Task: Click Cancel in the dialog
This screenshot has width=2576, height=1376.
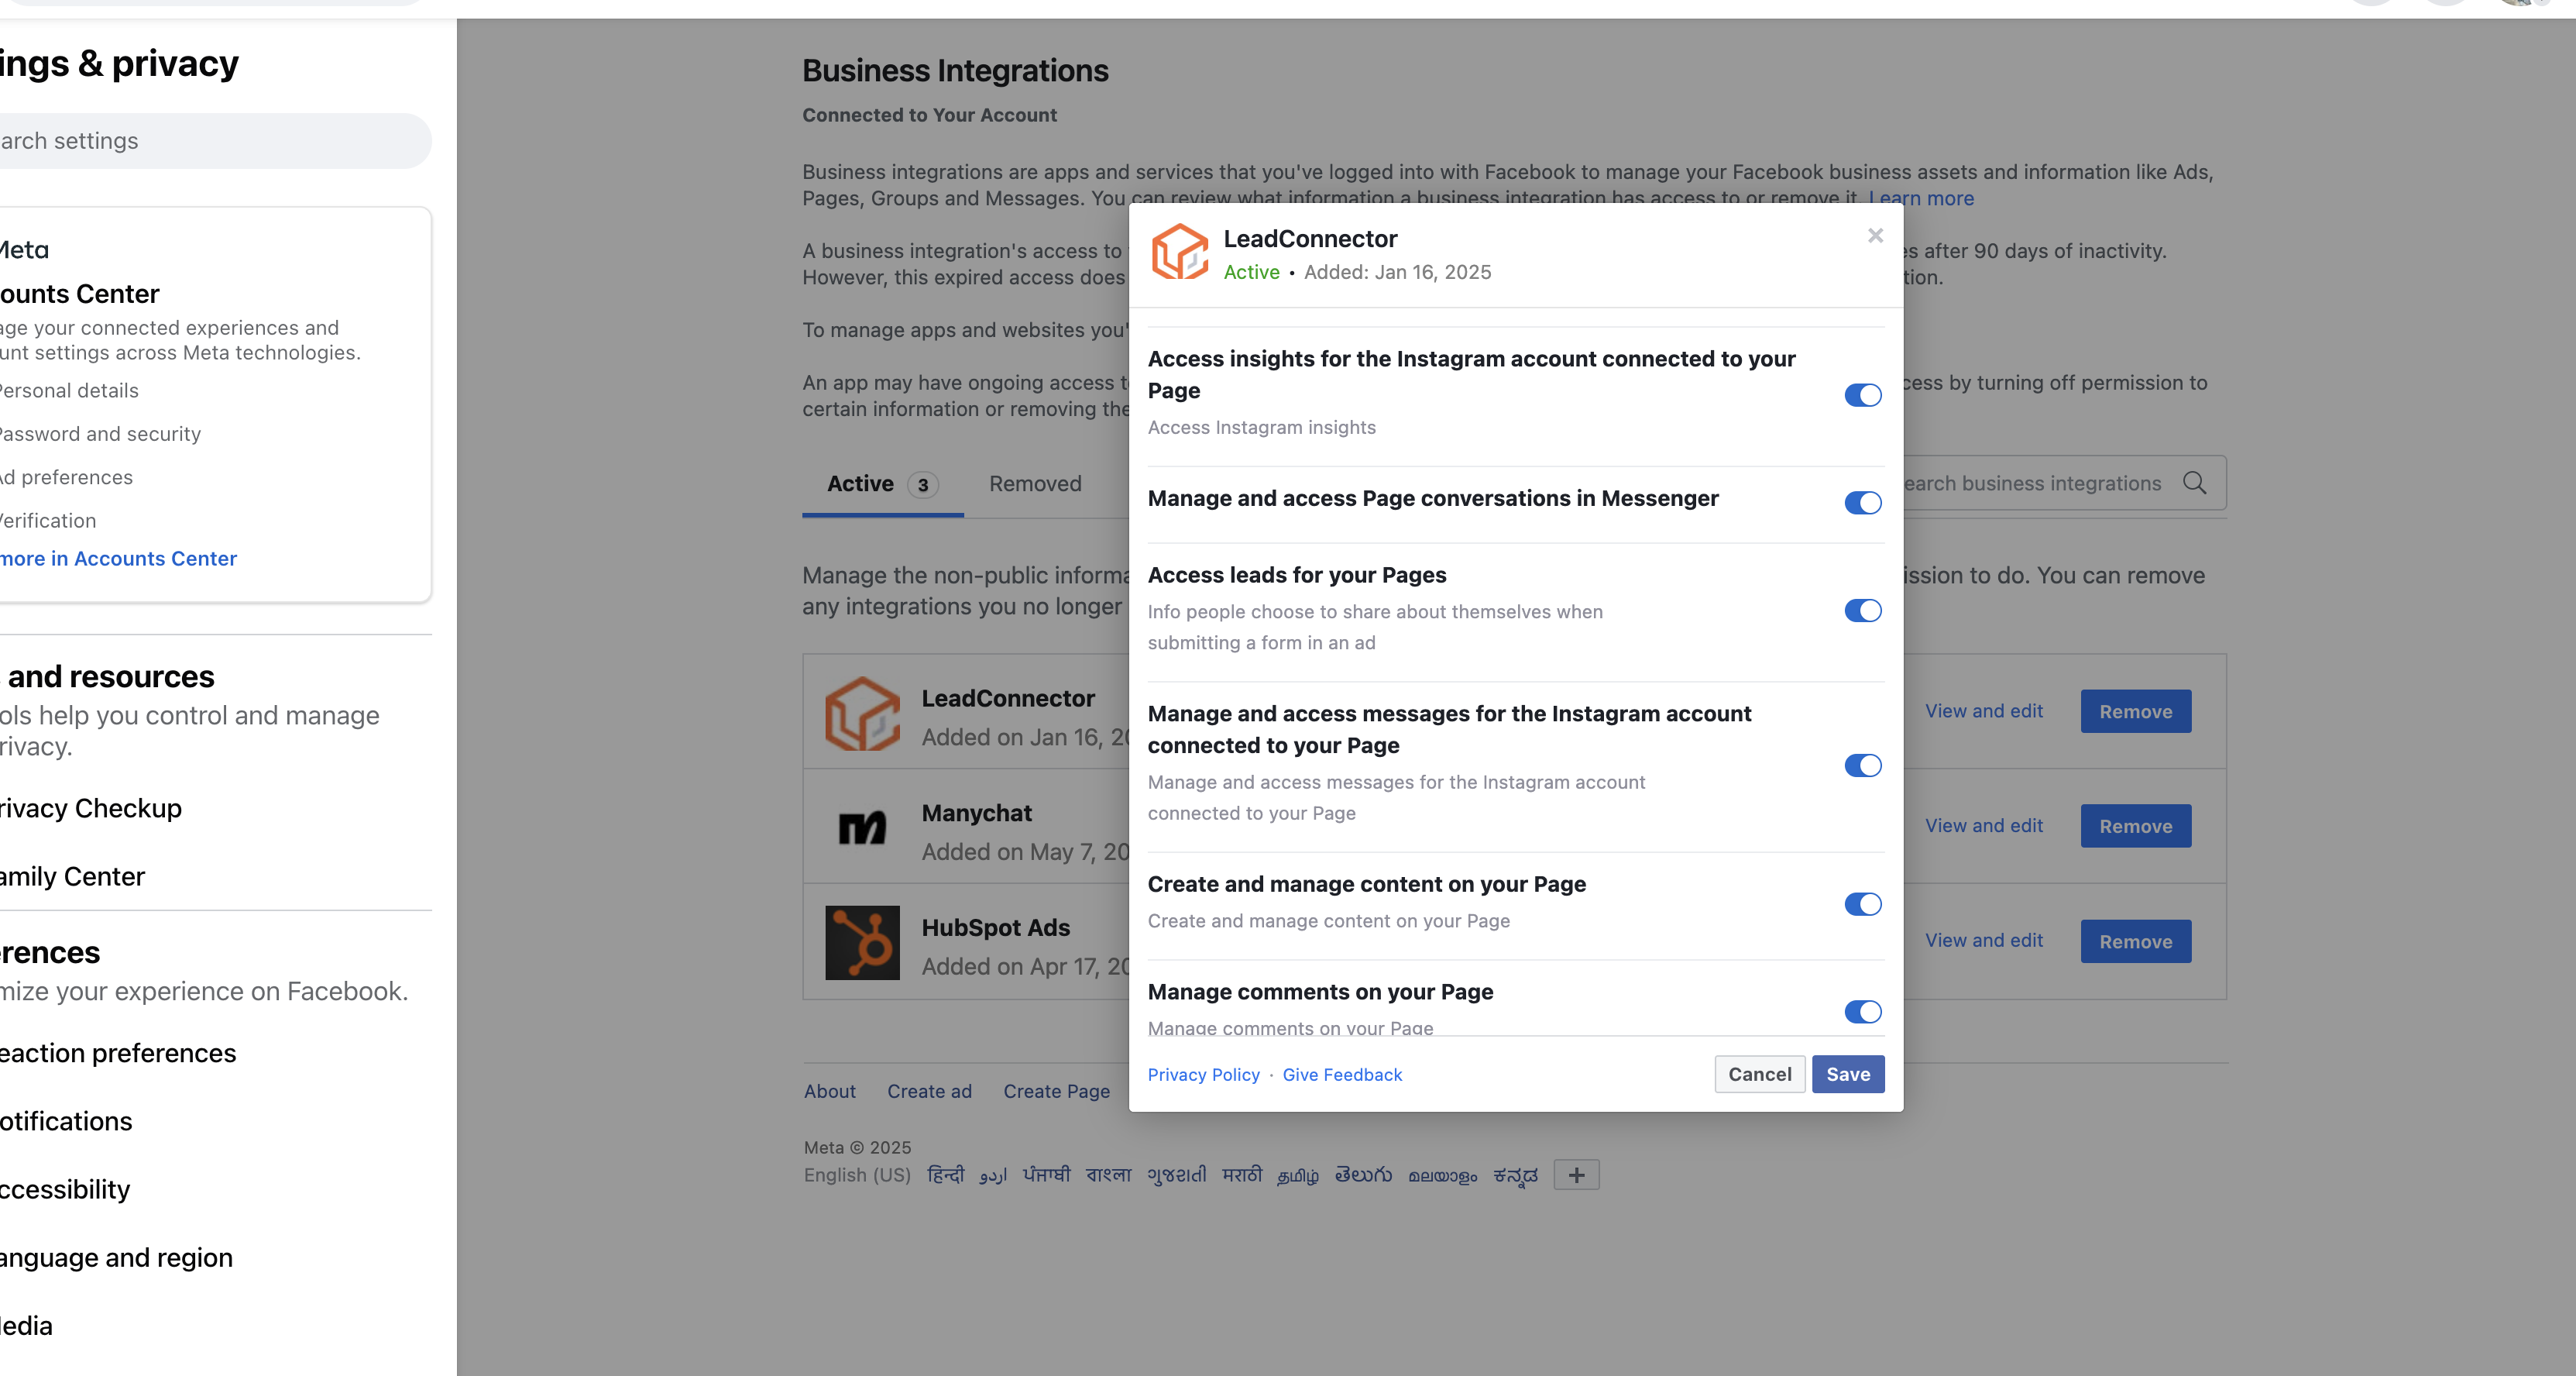Action: click(x=1759, y=1074)
